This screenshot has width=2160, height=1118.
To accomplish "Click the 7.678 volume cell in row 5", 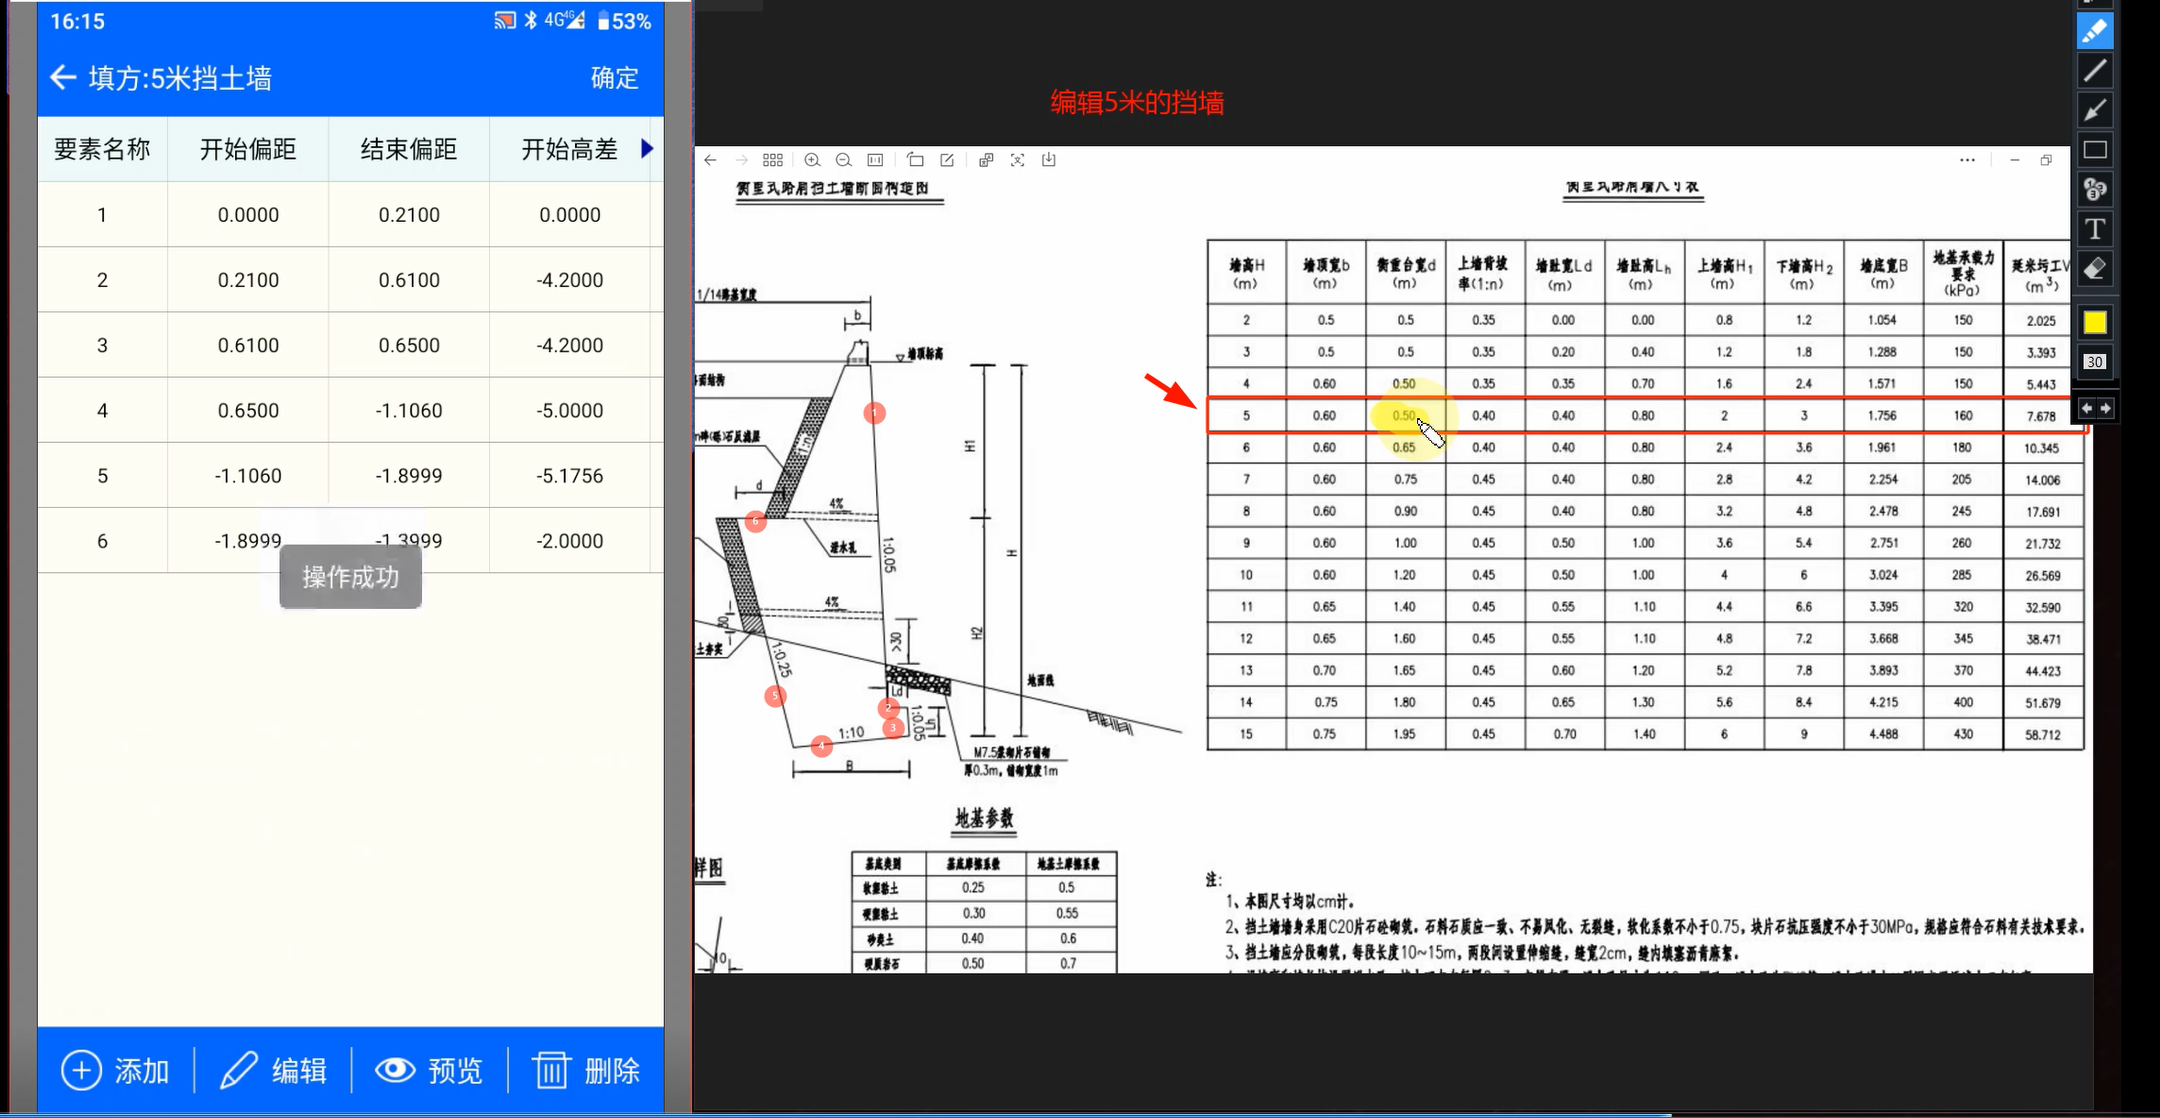I will 2041,416.
